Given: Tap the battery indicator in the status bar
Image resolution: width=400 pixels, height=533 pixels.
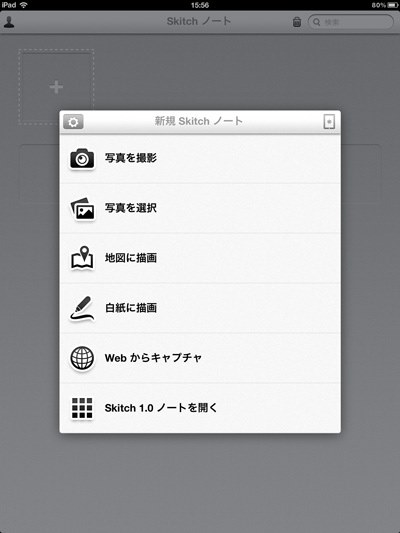Looking at the screenshot, I should click(393, 5).
